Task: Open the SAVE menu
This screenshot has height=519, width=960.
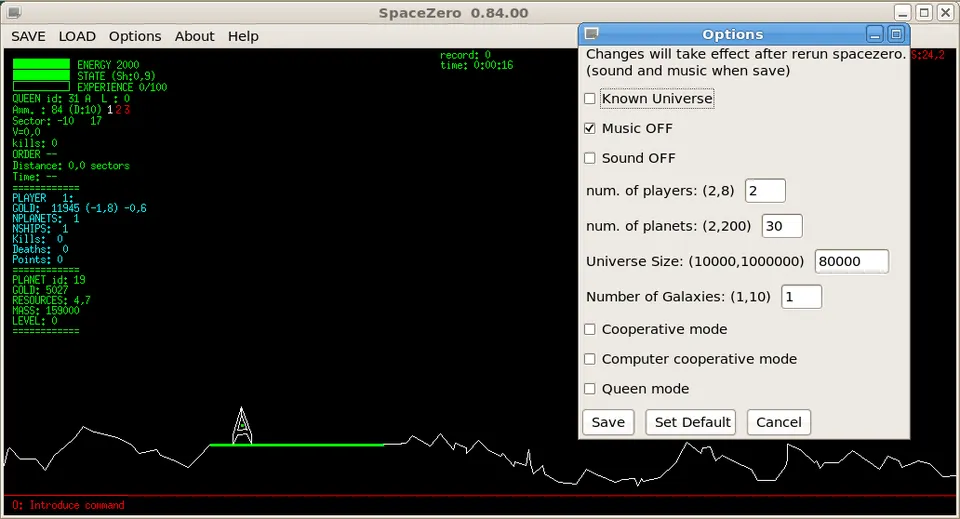Action: point(28,36)
